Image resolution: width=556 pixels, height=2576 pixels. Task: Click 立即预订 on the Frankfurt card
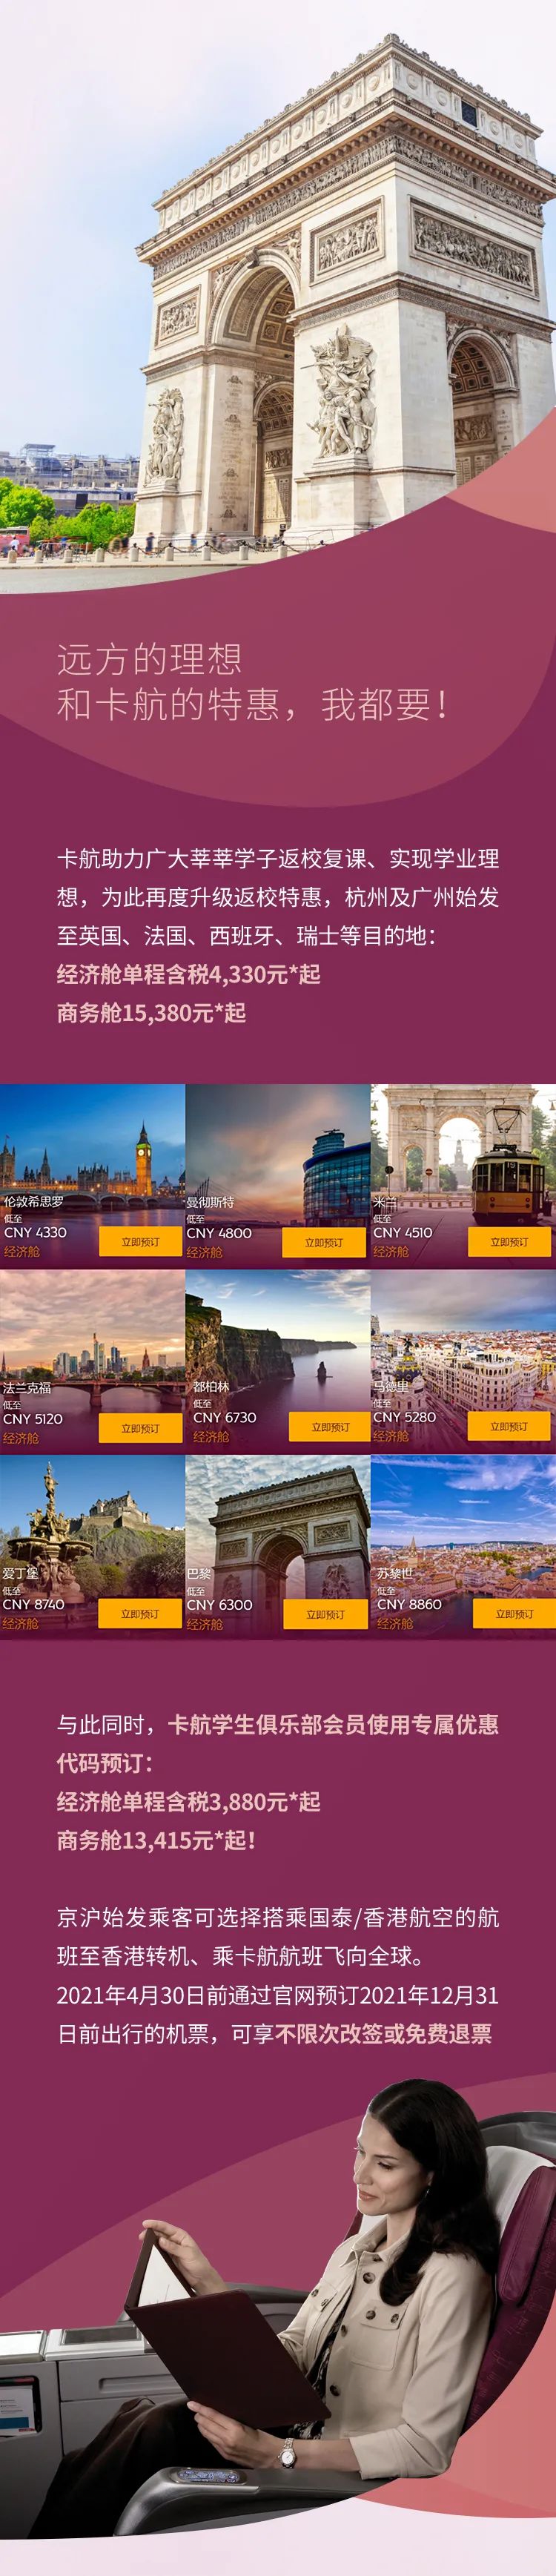click(x=140, y=1428)
